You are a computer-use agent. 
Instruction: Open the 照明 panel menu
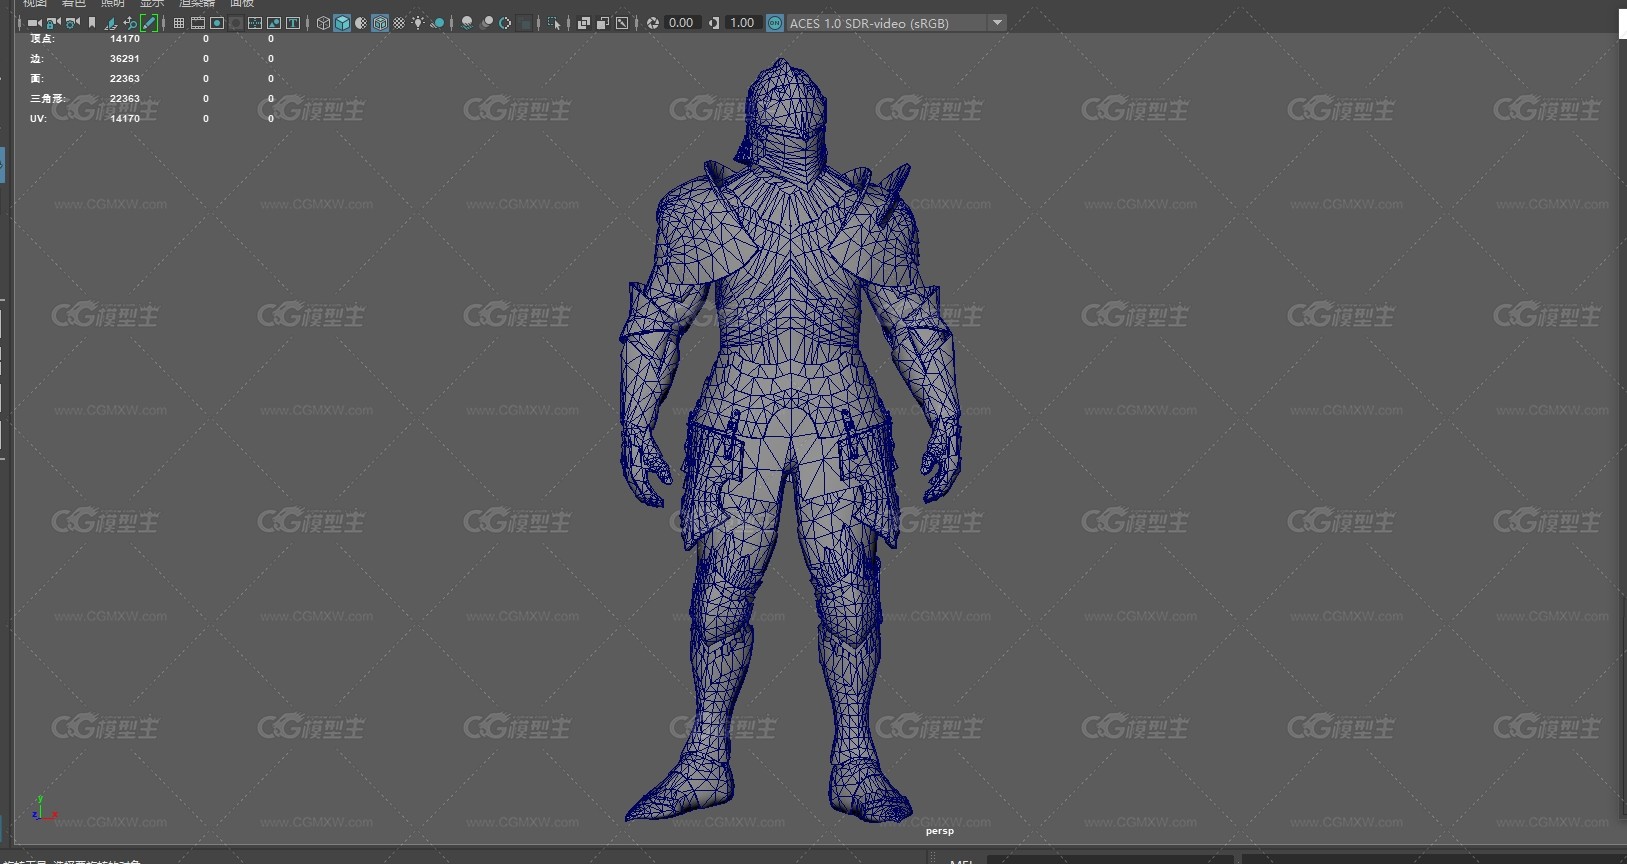(x=113, y=4)
